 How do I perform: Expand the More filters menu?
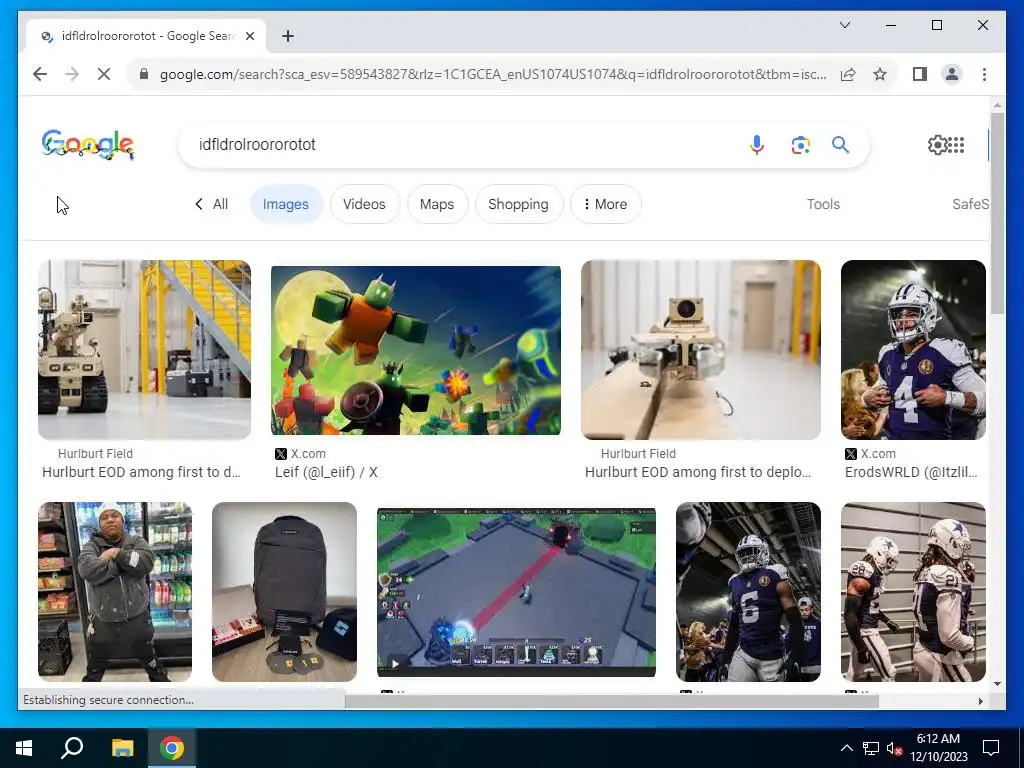click(x=605, y=204)
